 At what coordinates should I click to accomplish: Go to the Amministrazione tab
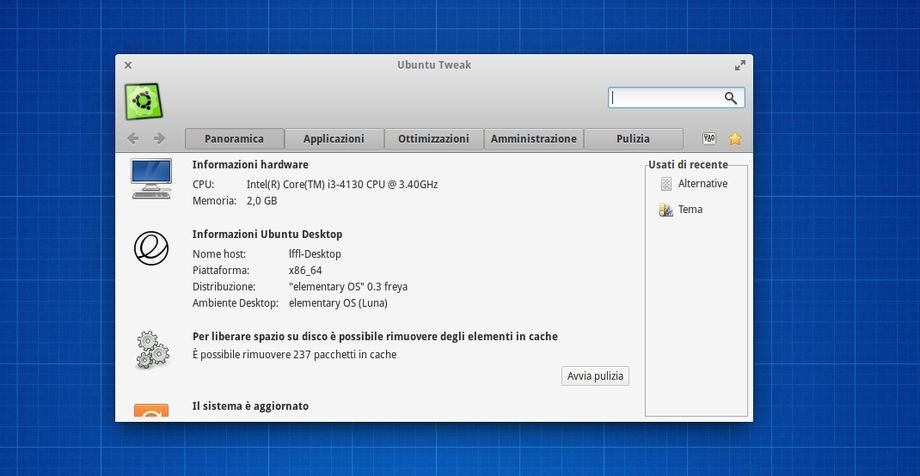click(x=533, y=139)
